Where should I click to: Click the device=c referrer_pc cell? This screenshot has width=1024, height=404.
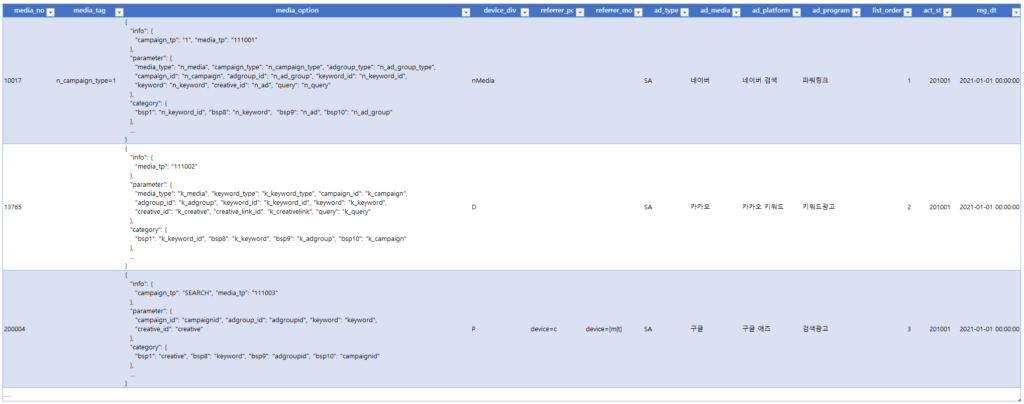pos(545,328)
